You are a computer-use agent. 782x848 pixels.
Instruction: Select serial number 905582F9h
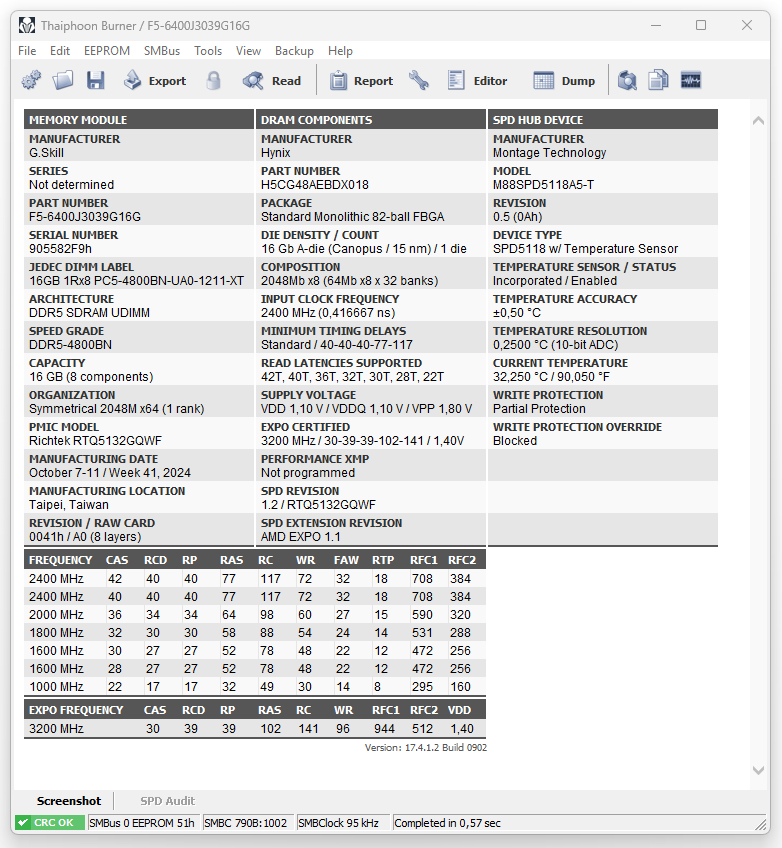click(x=60, y=249)
